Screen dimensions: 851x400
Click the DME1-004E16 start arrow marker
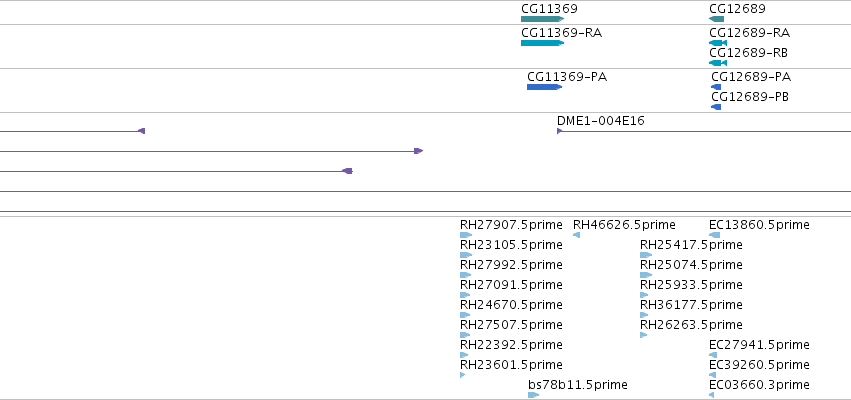tap(560, 131)
